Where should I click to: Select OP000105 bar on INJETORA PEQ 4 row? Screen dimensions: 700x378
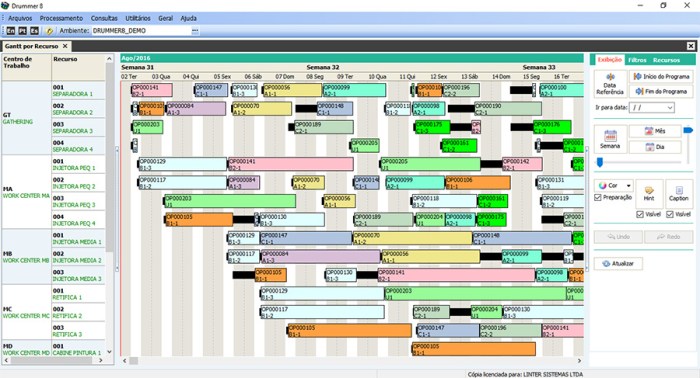199,220
